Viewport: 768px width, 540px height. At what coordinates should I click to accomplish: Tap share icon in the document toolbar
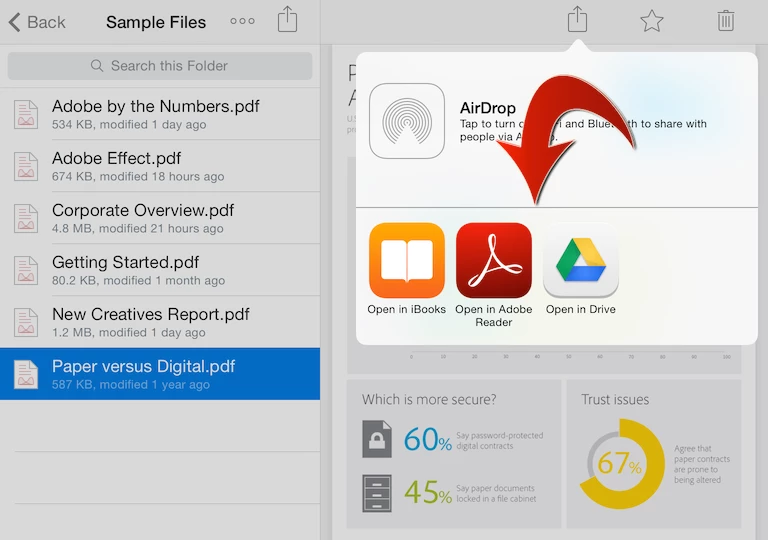[x=577, y=20]
